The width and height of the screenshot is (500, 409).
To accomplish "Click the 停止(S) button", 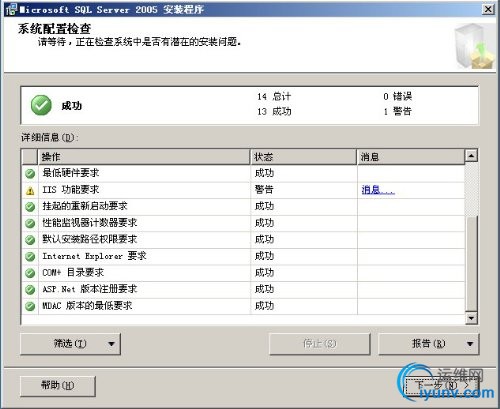I will click(320, 343).
